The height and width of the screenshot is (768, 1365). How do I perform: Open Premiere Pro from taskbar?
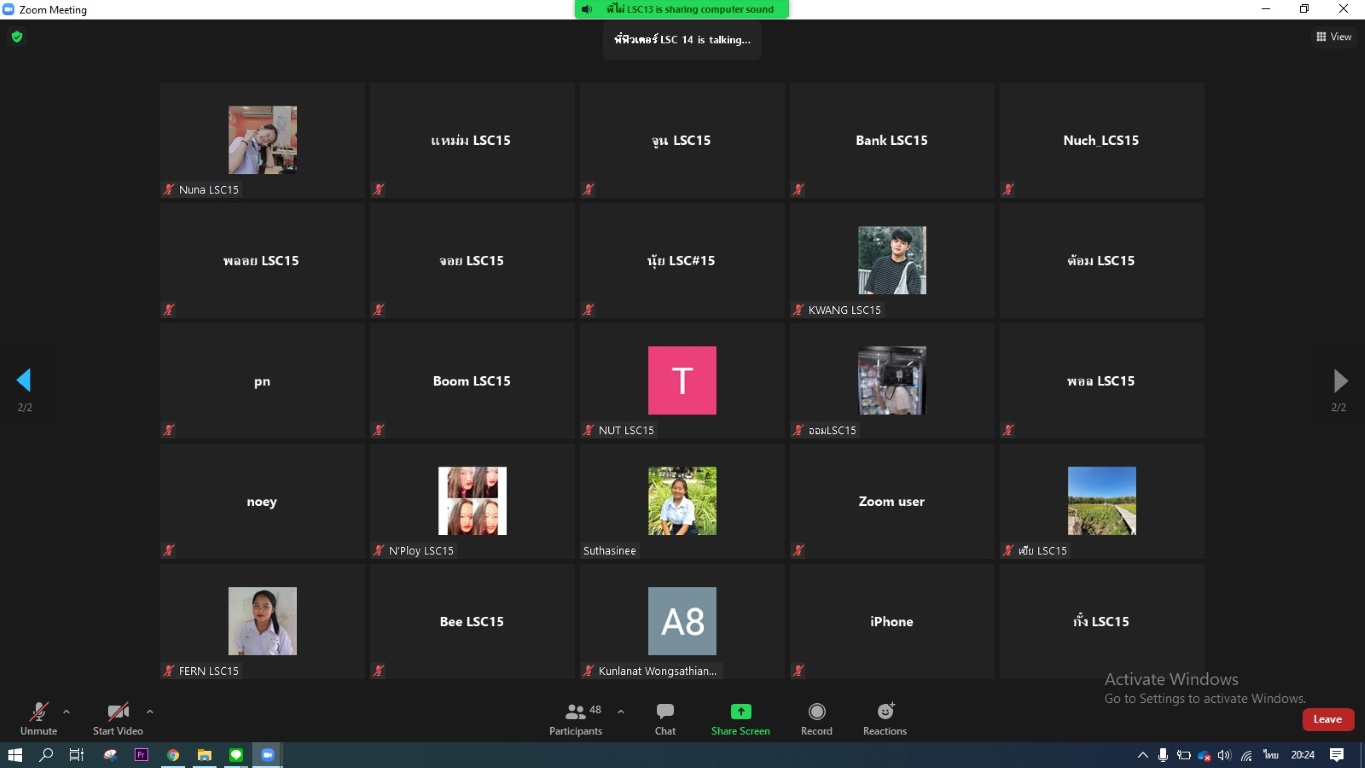click(x=141, y=755)
